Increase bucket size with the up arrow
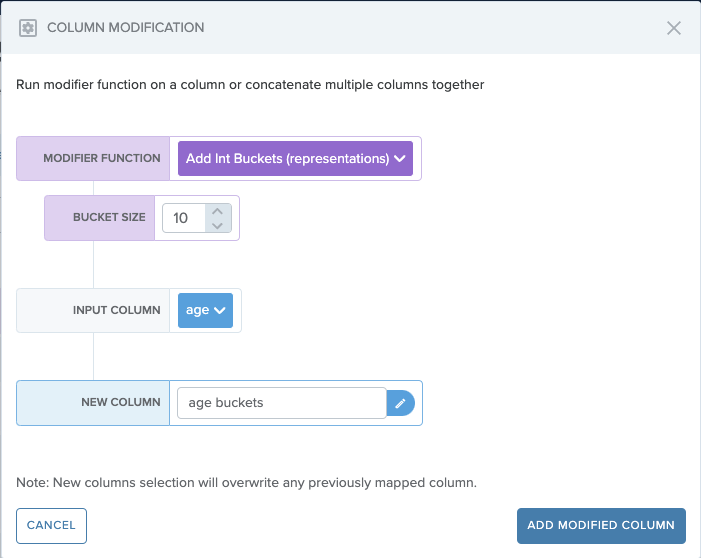Viewport: 701px width, 558px height. 218,211
